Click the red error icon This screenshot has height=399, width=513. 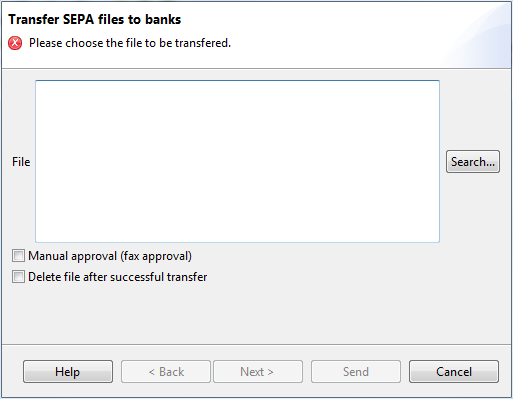pyautogui.click(x=15, y=43)
